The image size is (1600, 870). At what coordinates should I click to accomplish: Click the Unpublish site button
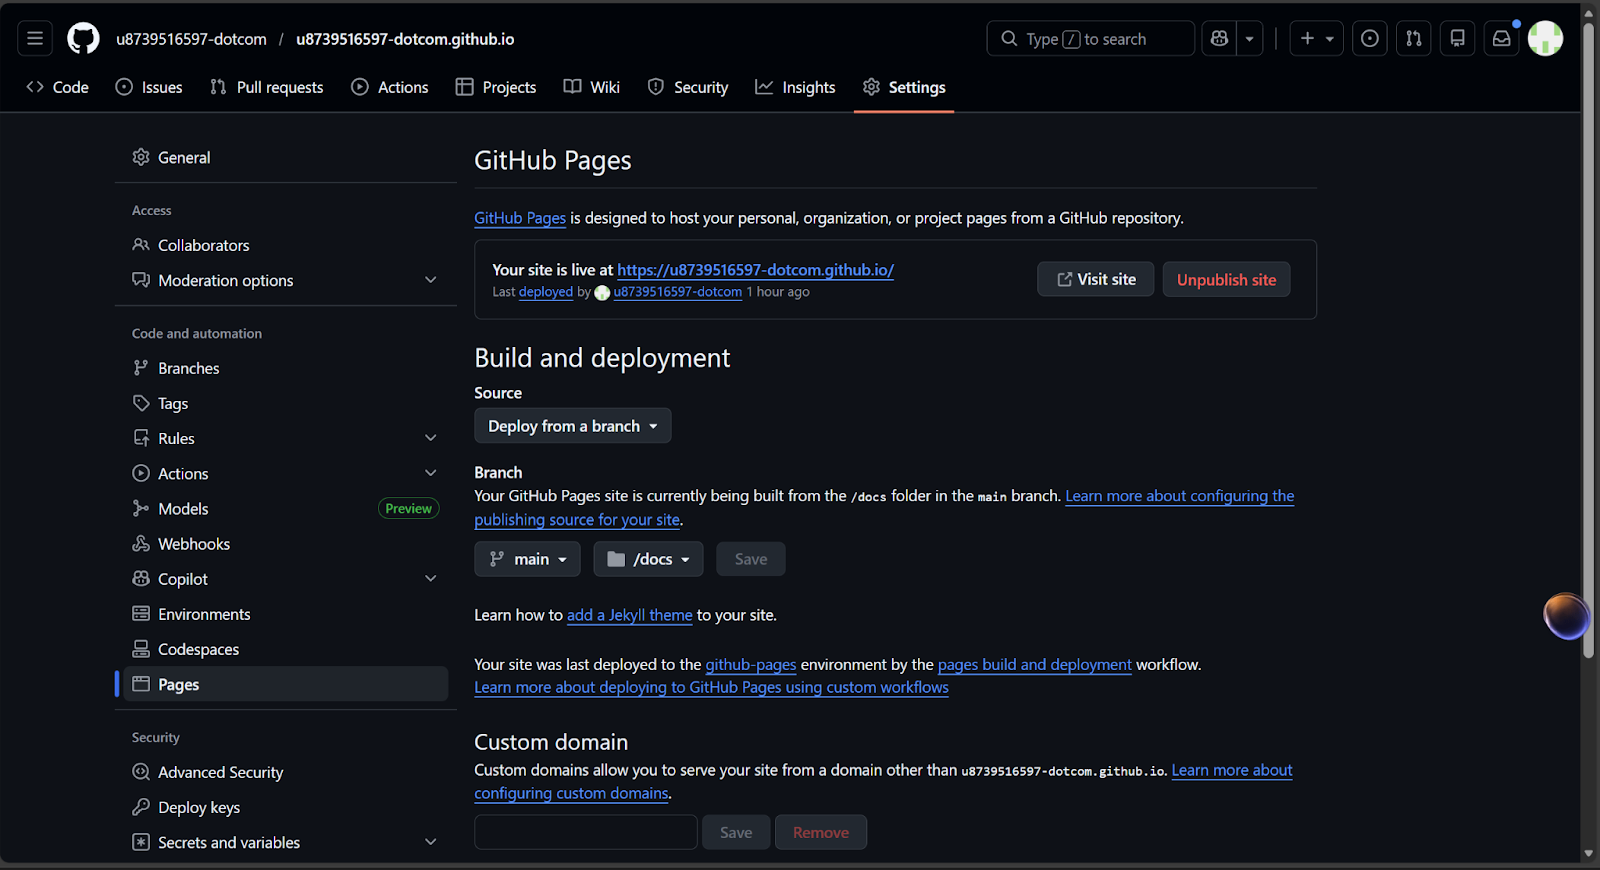[1226, 280]
